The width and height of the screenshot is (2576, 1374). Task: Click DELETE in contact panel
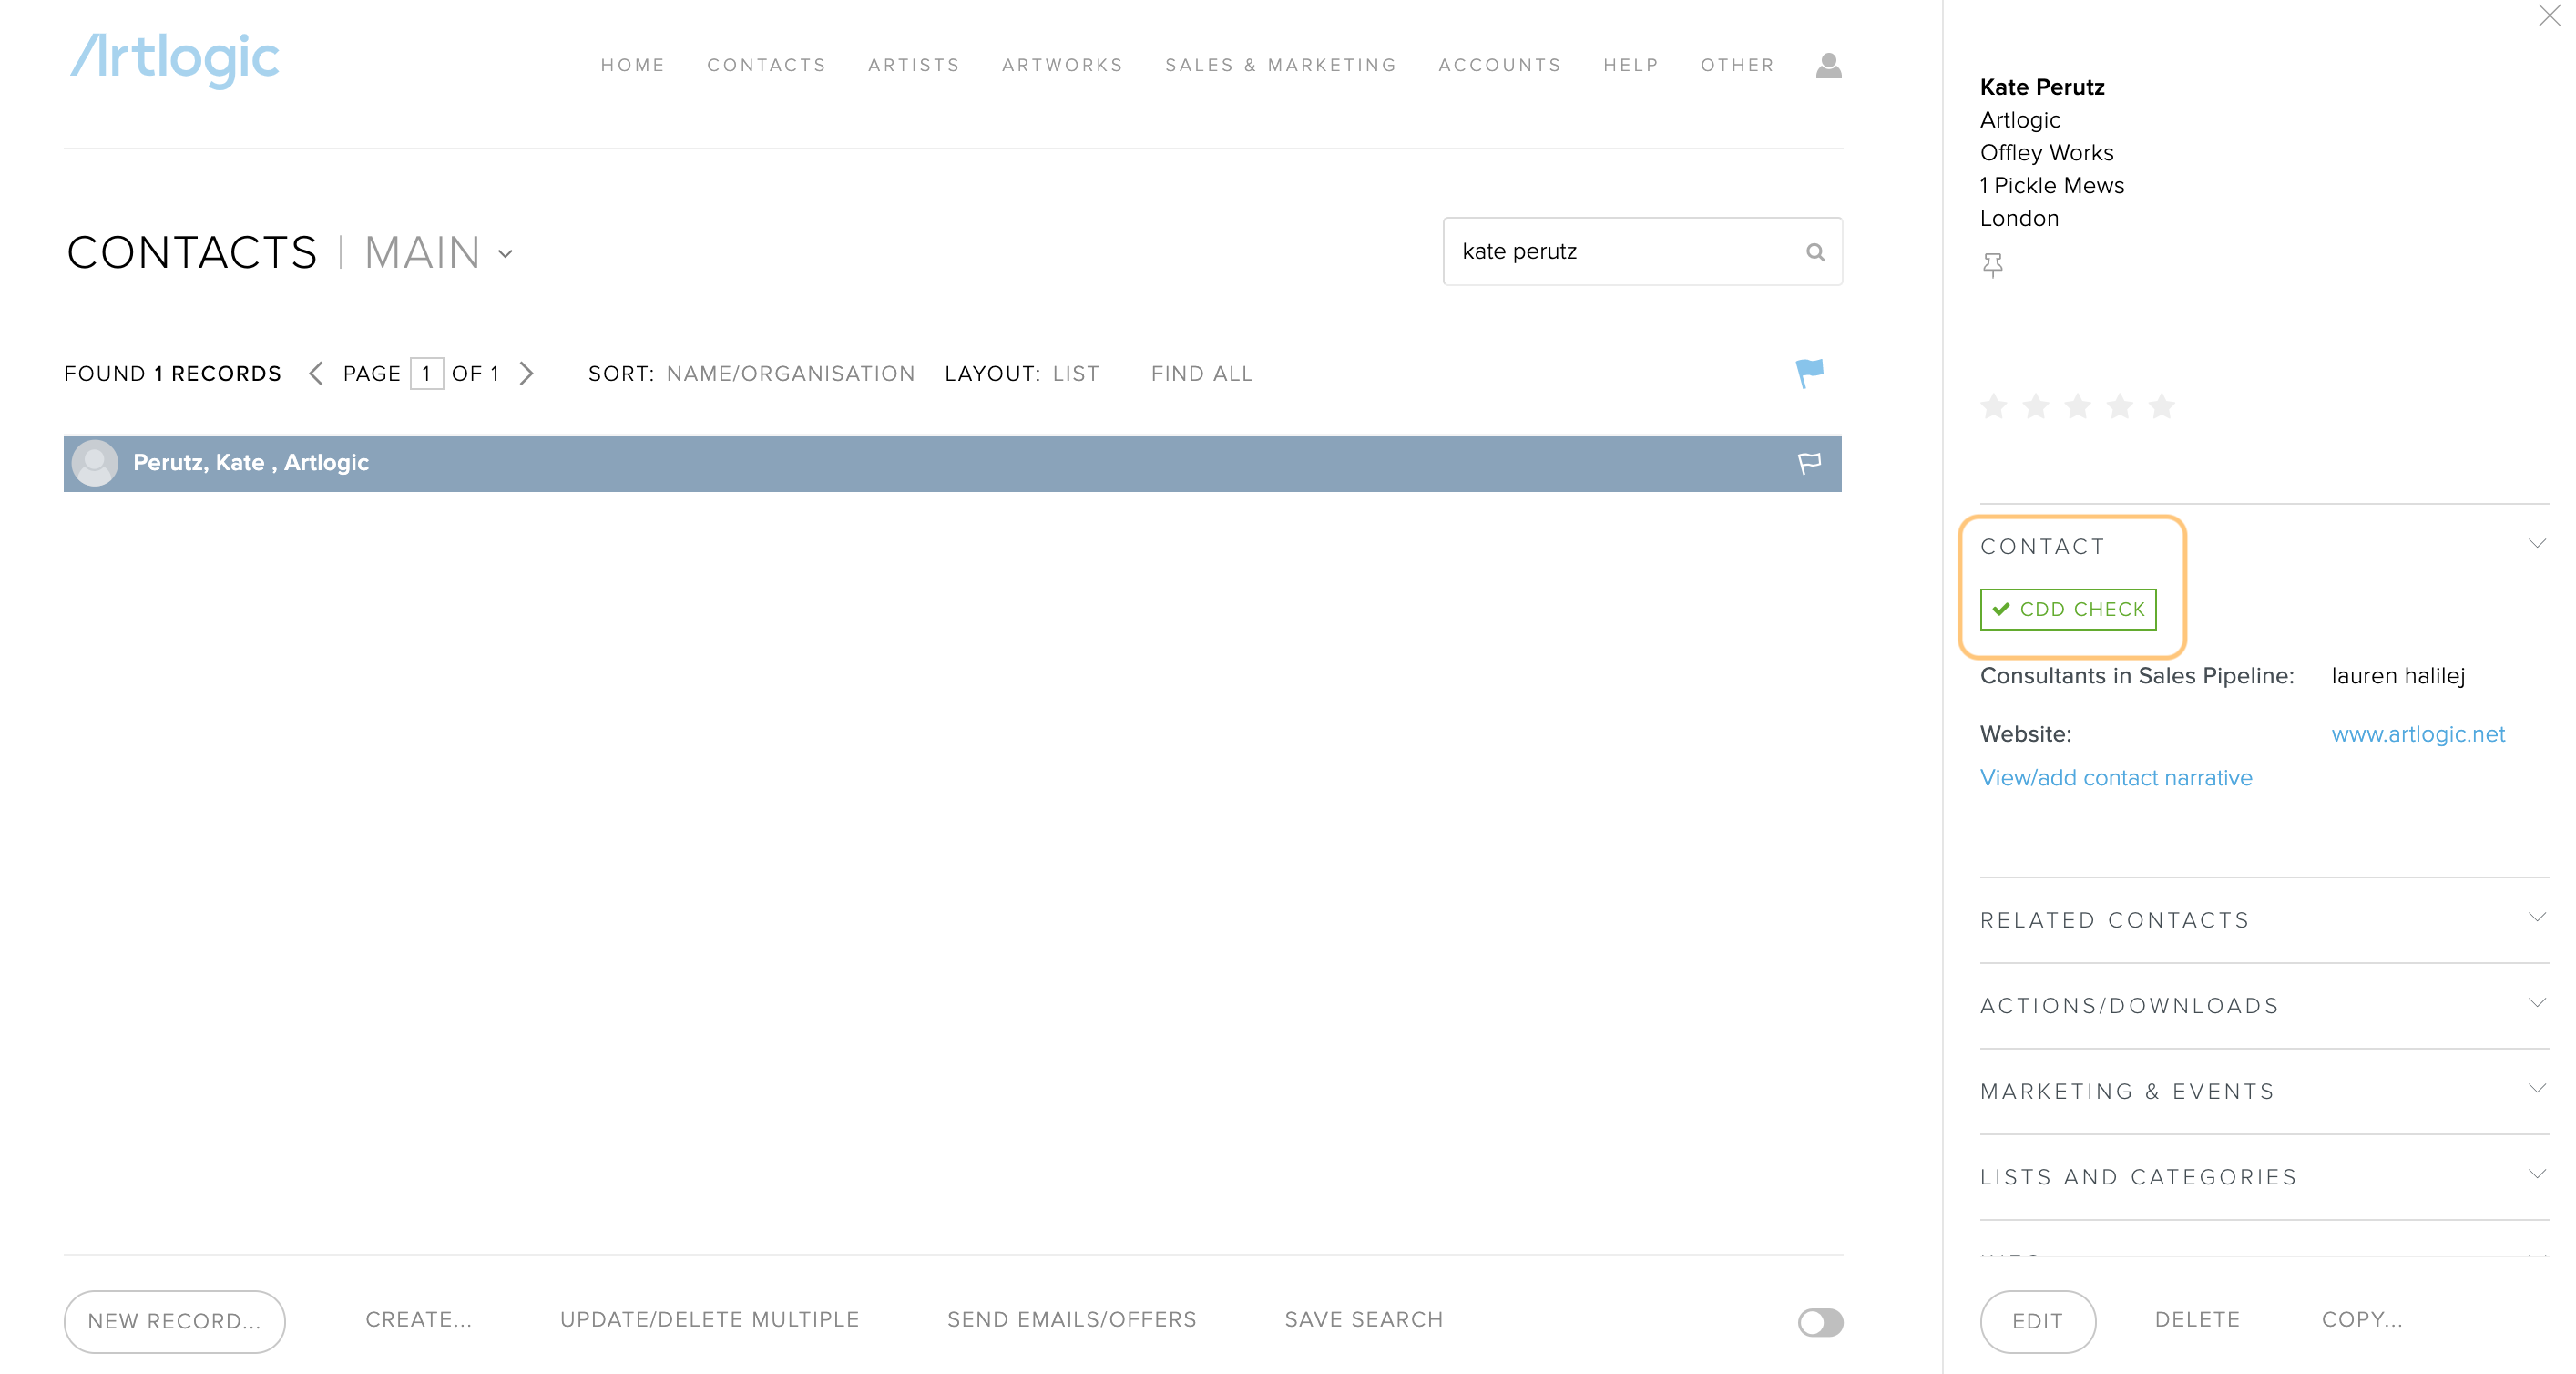pos(2196,1320)
